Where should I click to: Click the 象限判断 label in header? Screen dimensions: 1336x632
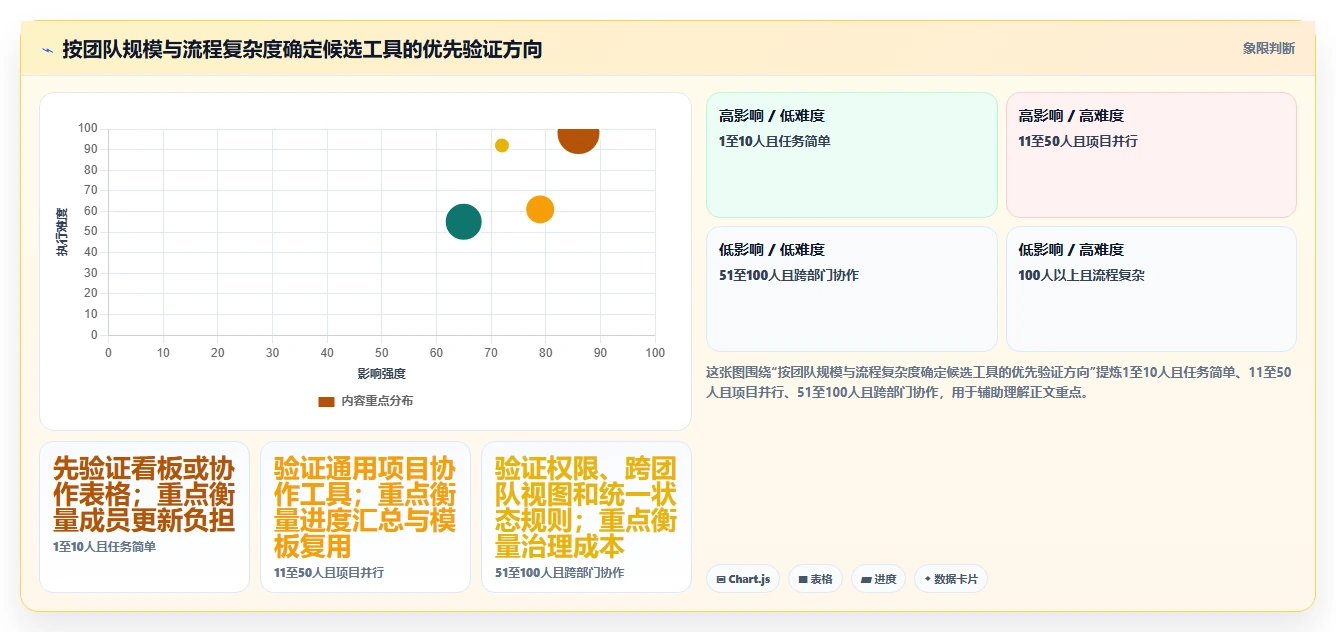pyautogui.click(x=1268, y=48)
